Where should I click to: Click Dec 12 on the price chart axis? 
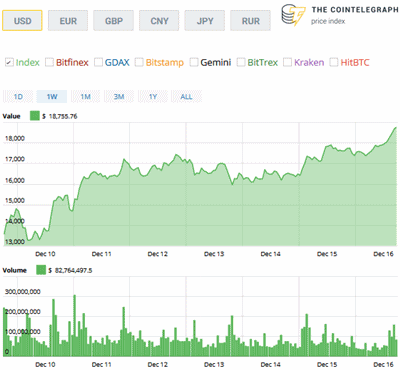(158, 254)
